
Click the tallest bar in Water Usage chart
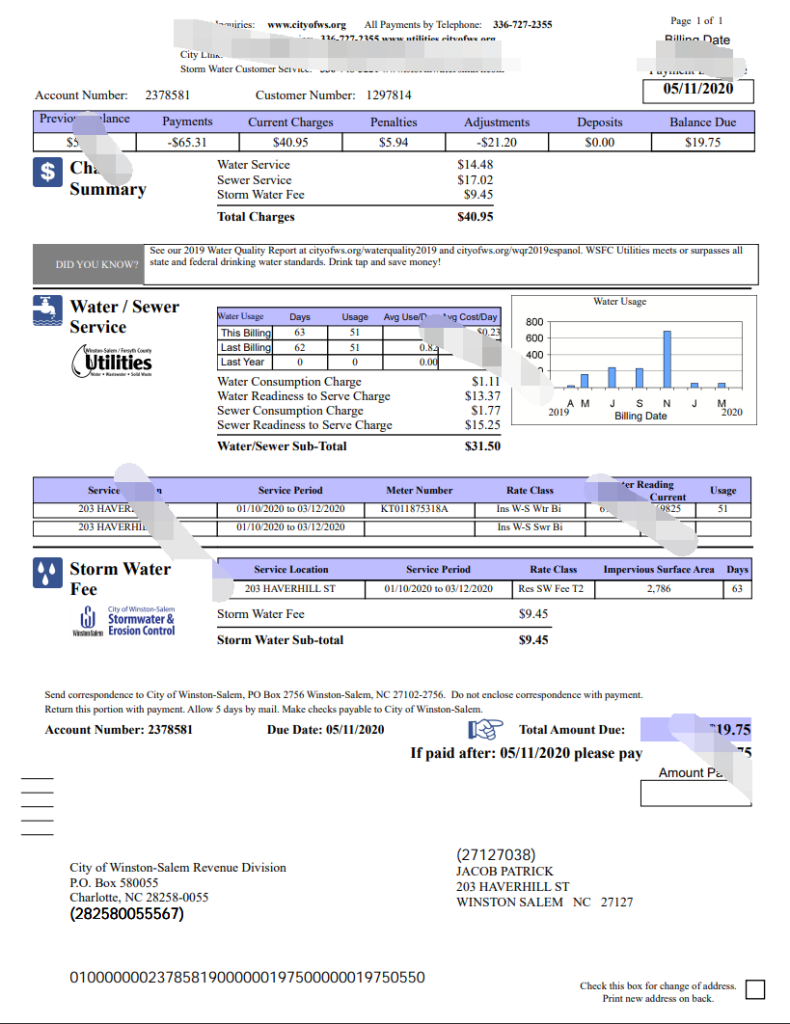(x=667, y=360)
